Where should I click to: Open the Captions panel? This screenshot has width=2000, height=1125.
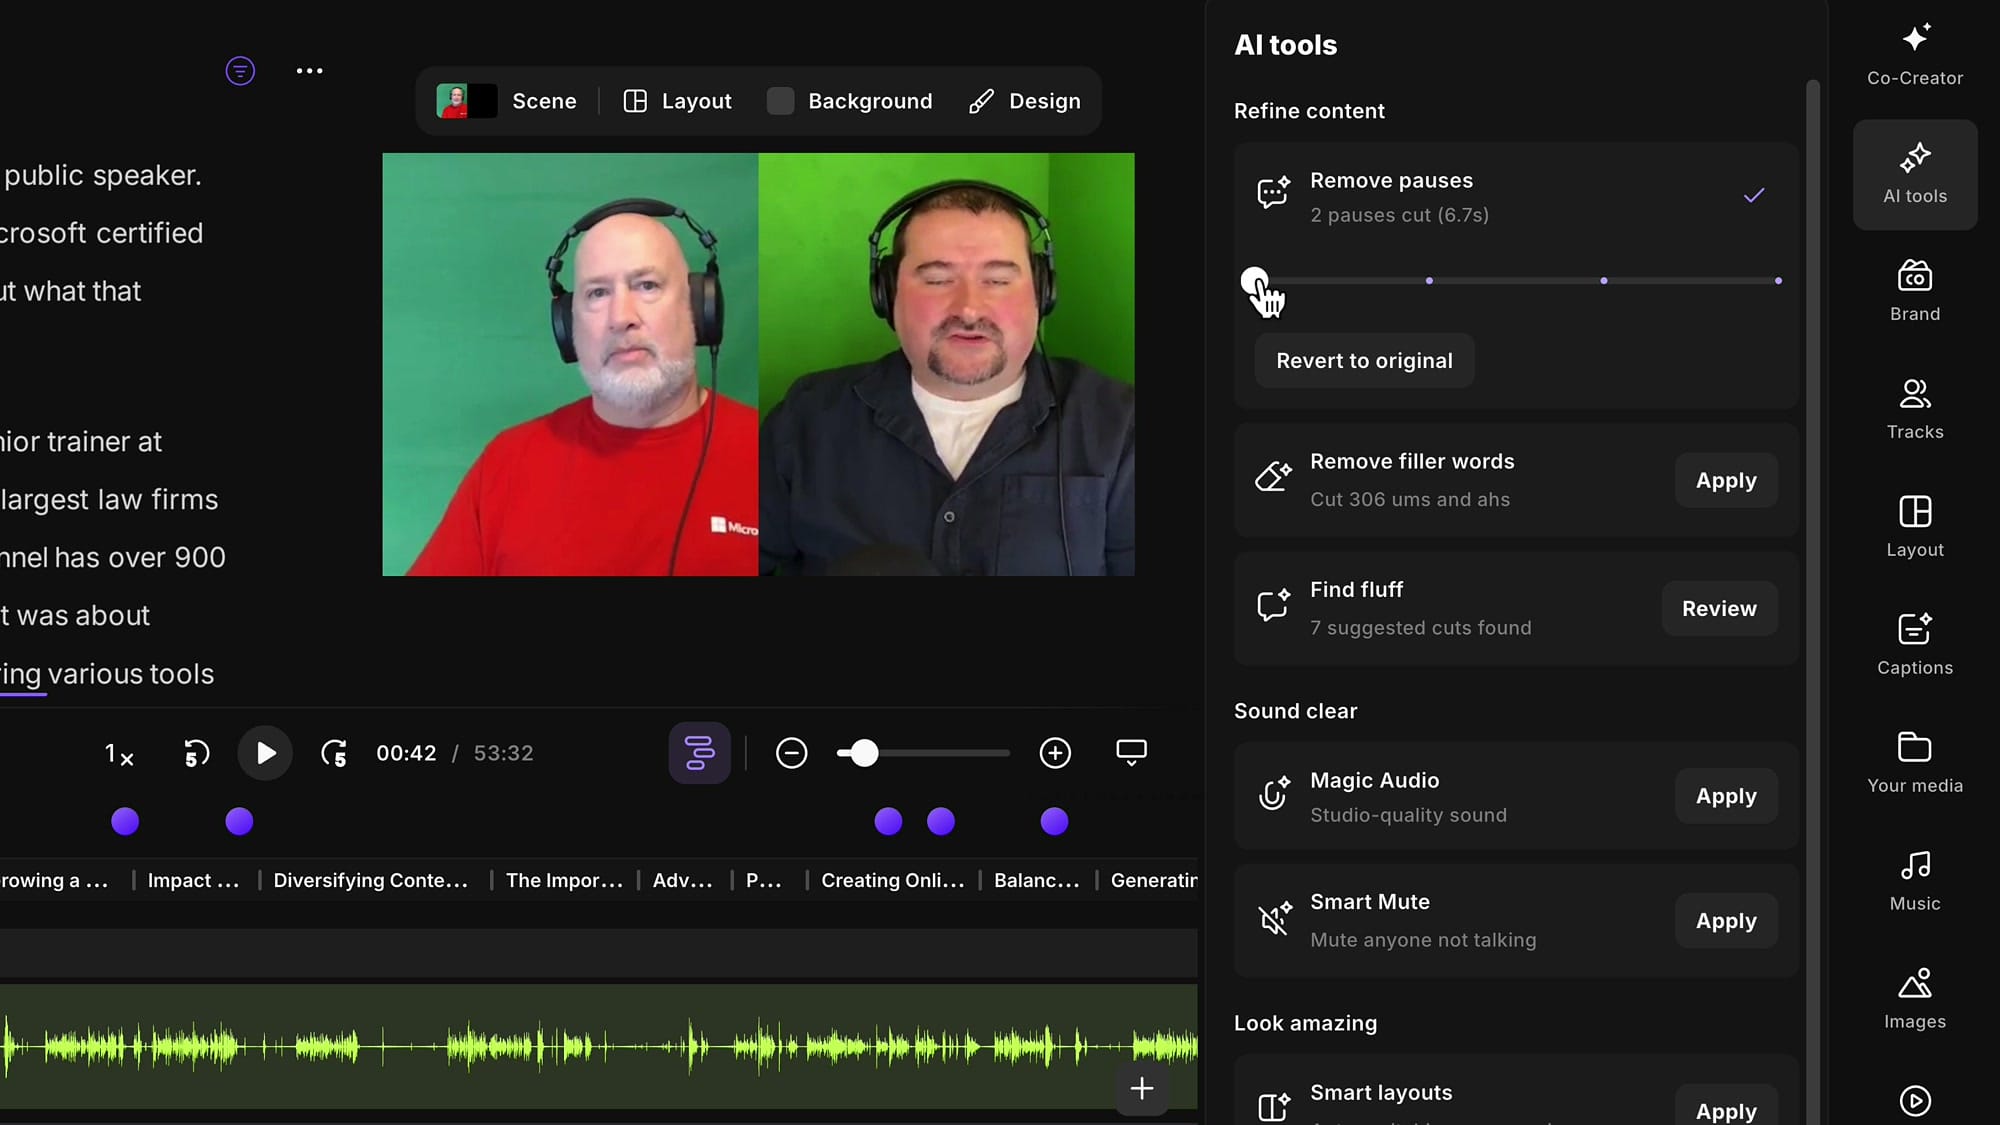point(1913,643)
